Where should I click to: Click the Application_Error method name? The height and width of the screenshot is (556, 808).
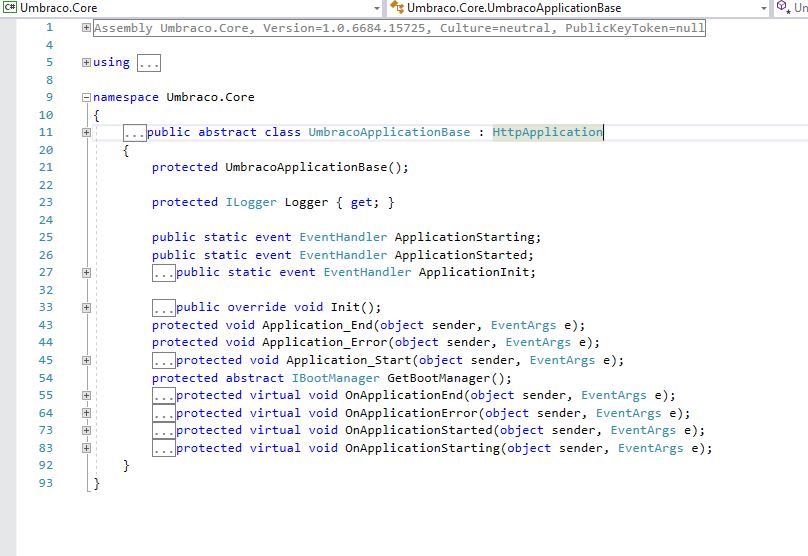(x=325, y=343)
